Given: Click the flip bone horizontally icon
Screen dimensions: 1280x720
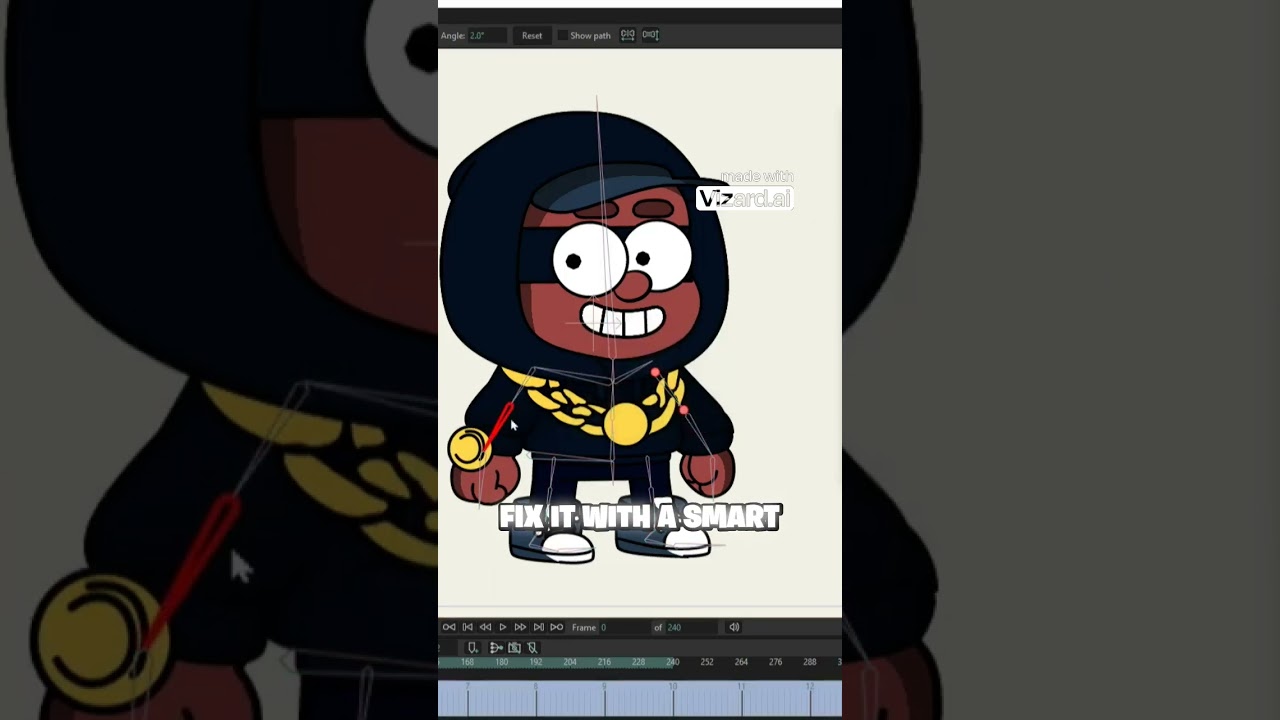Looking at the screenshot, I should pos(628,35).
